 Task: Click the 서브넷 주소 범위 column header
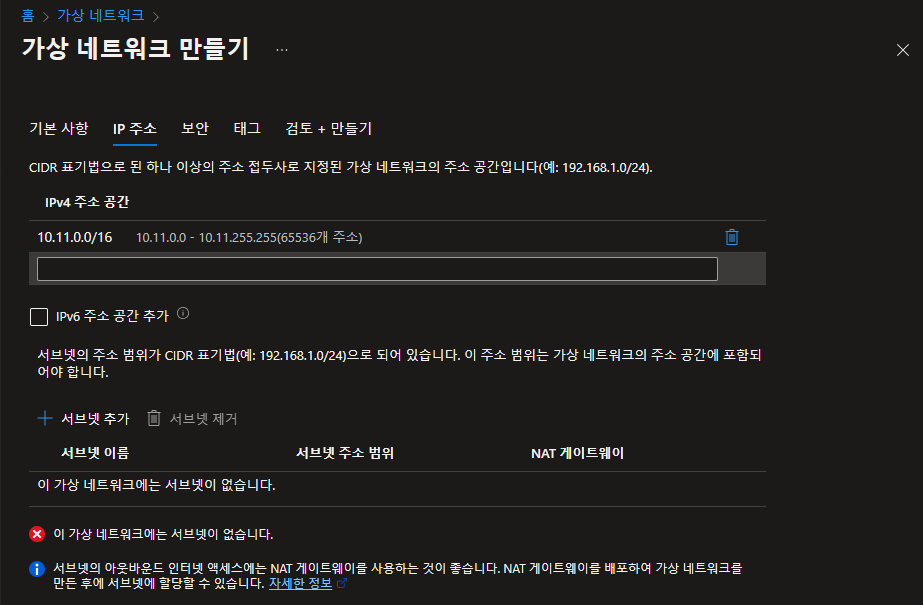pos(345,453)
